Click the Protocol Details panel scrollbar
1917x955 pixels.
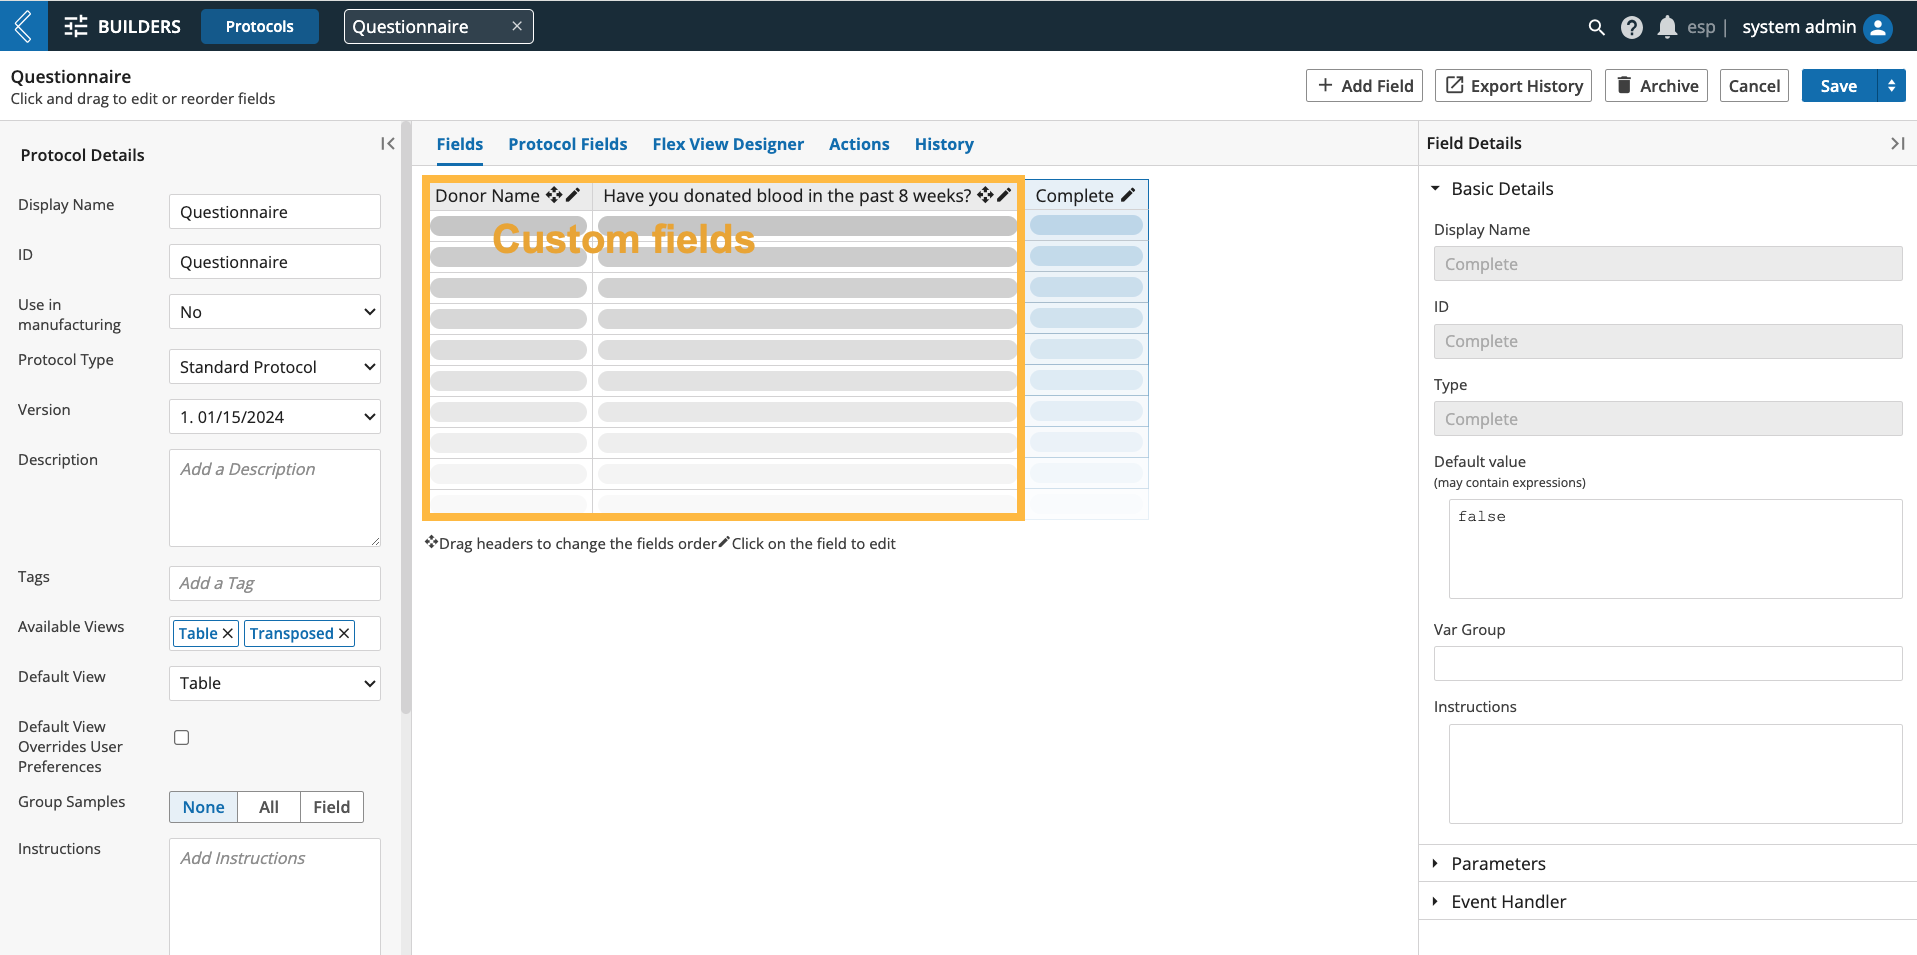click(x=406, y=418)
